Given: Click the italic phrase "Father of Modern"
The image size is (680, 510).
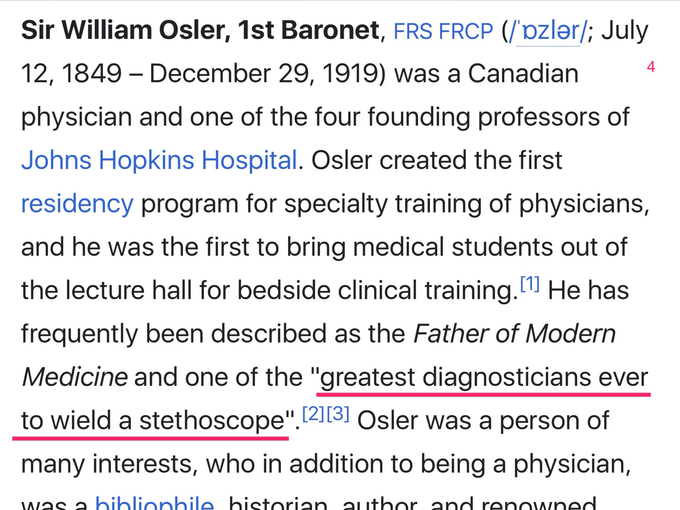Looking at the screenshot, I should (514, 333).
